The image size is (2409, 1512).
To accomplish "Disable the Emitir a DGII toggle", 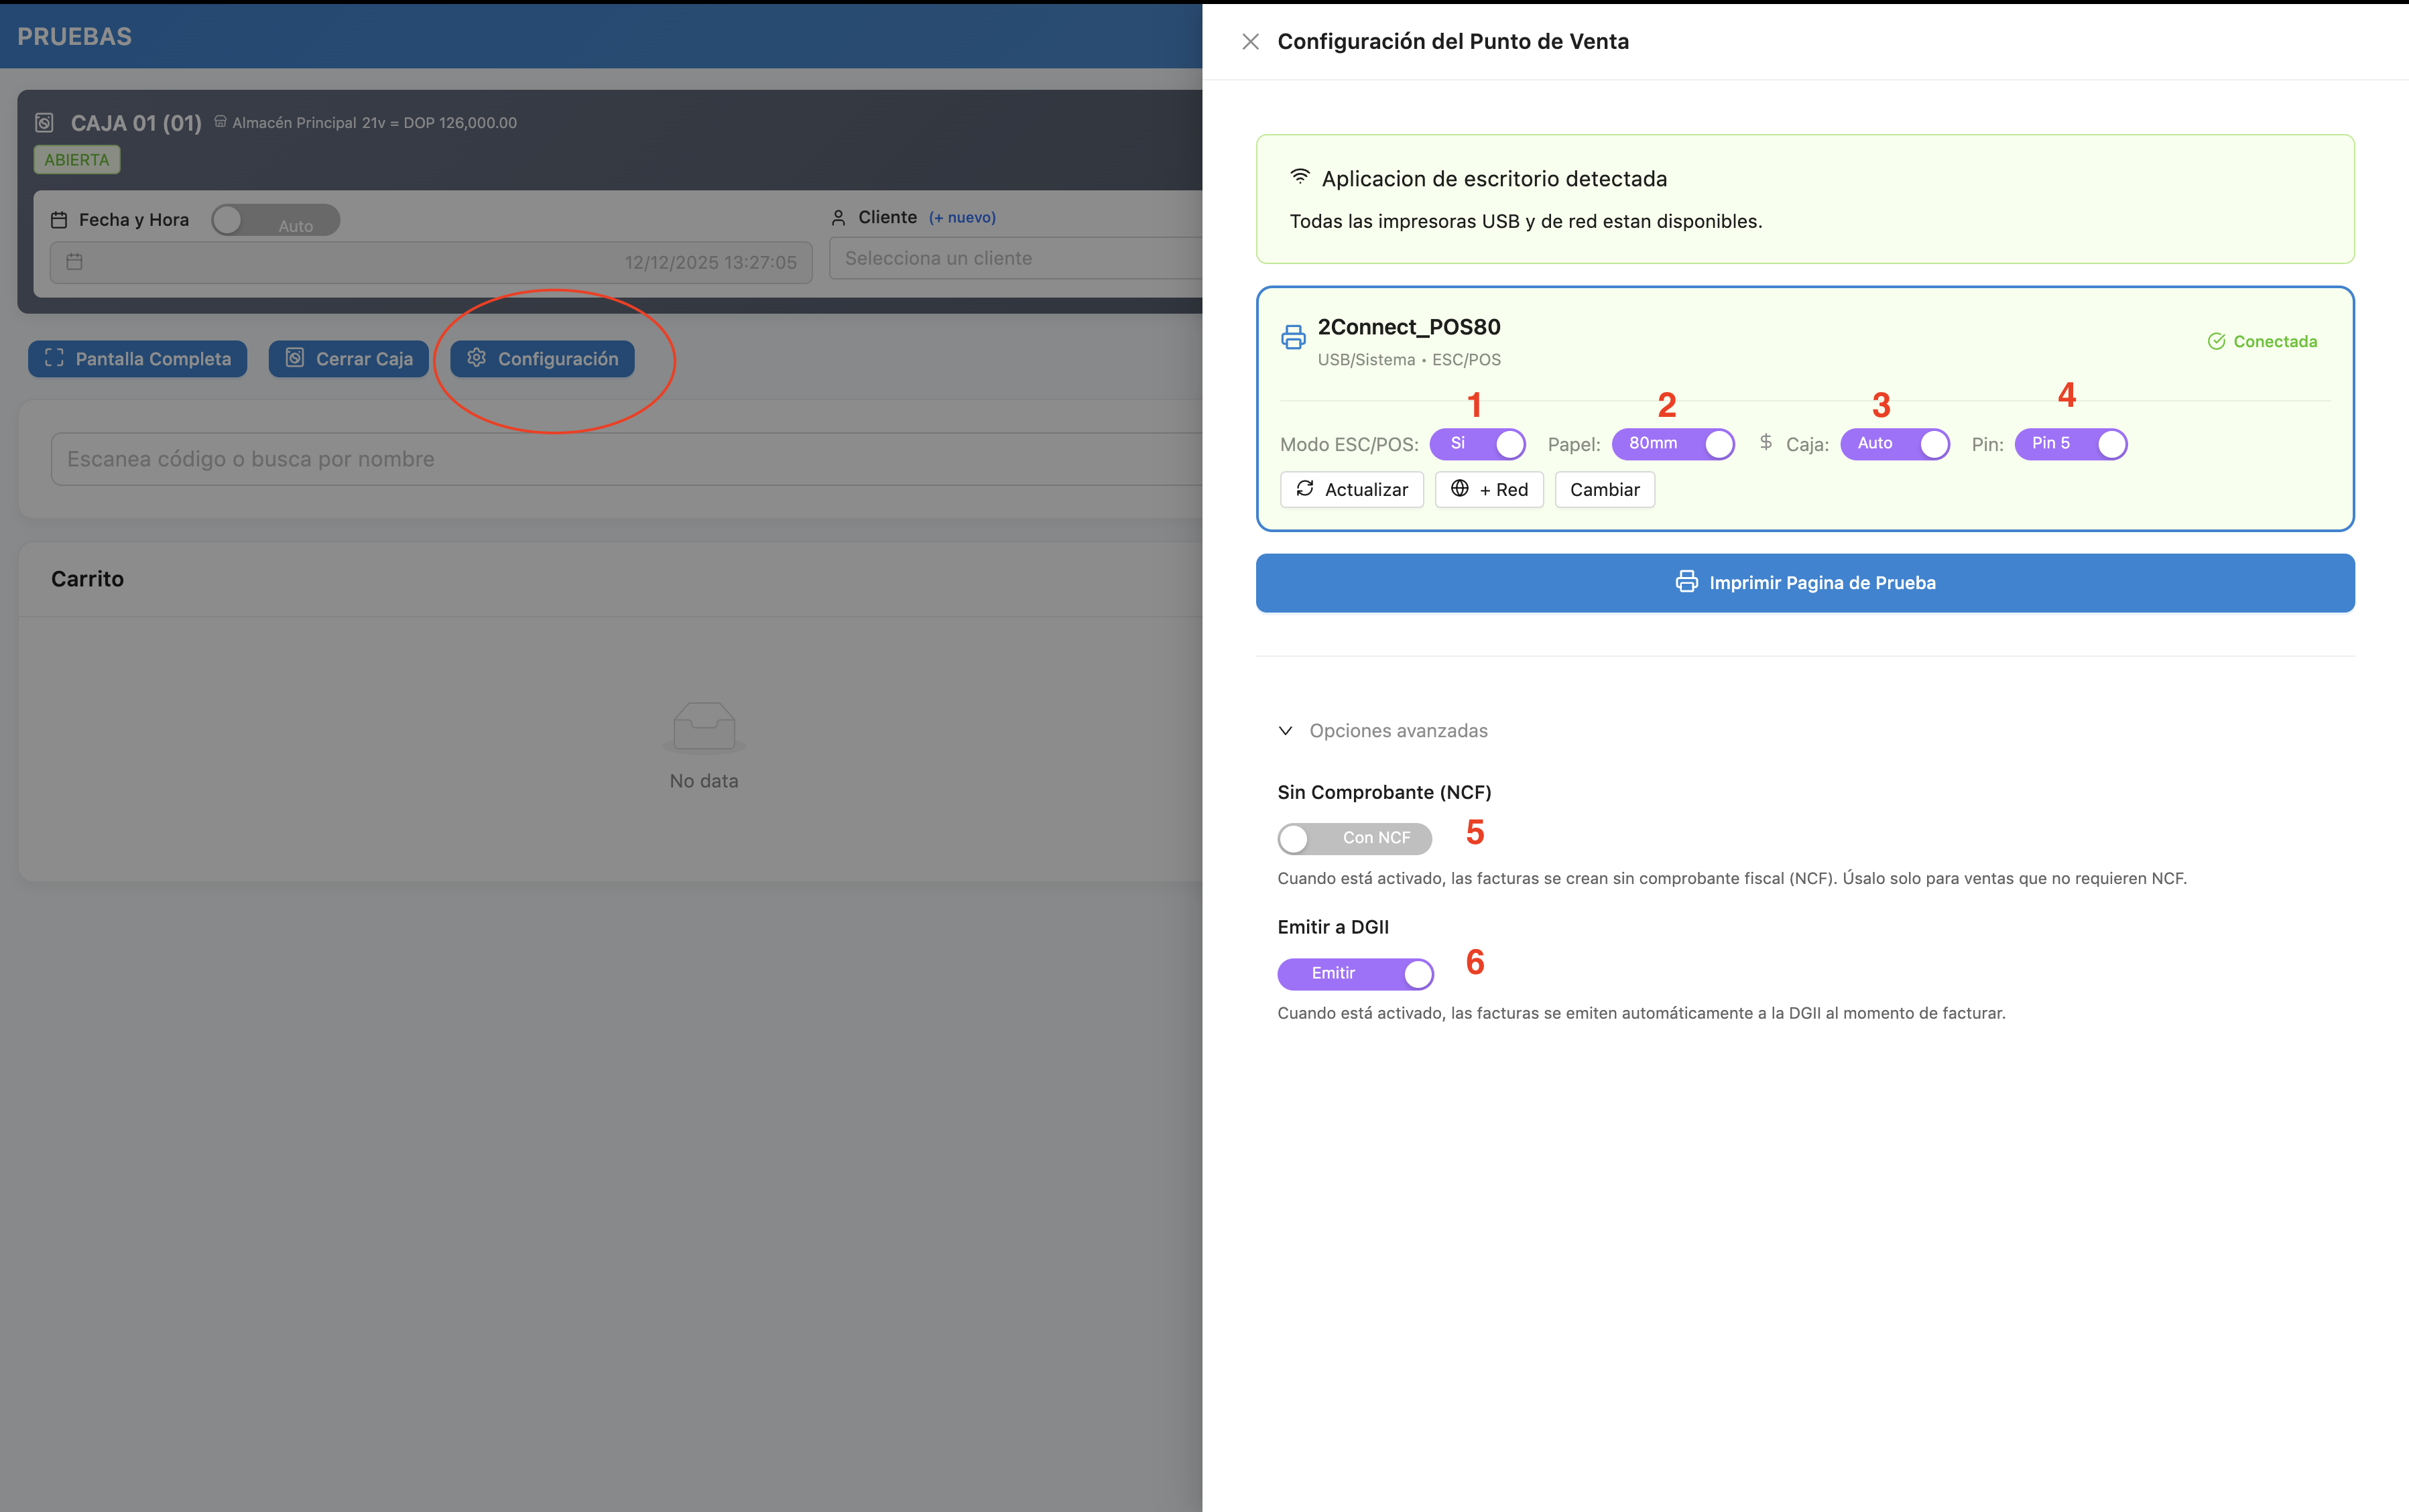I will tap(1355, 974).
